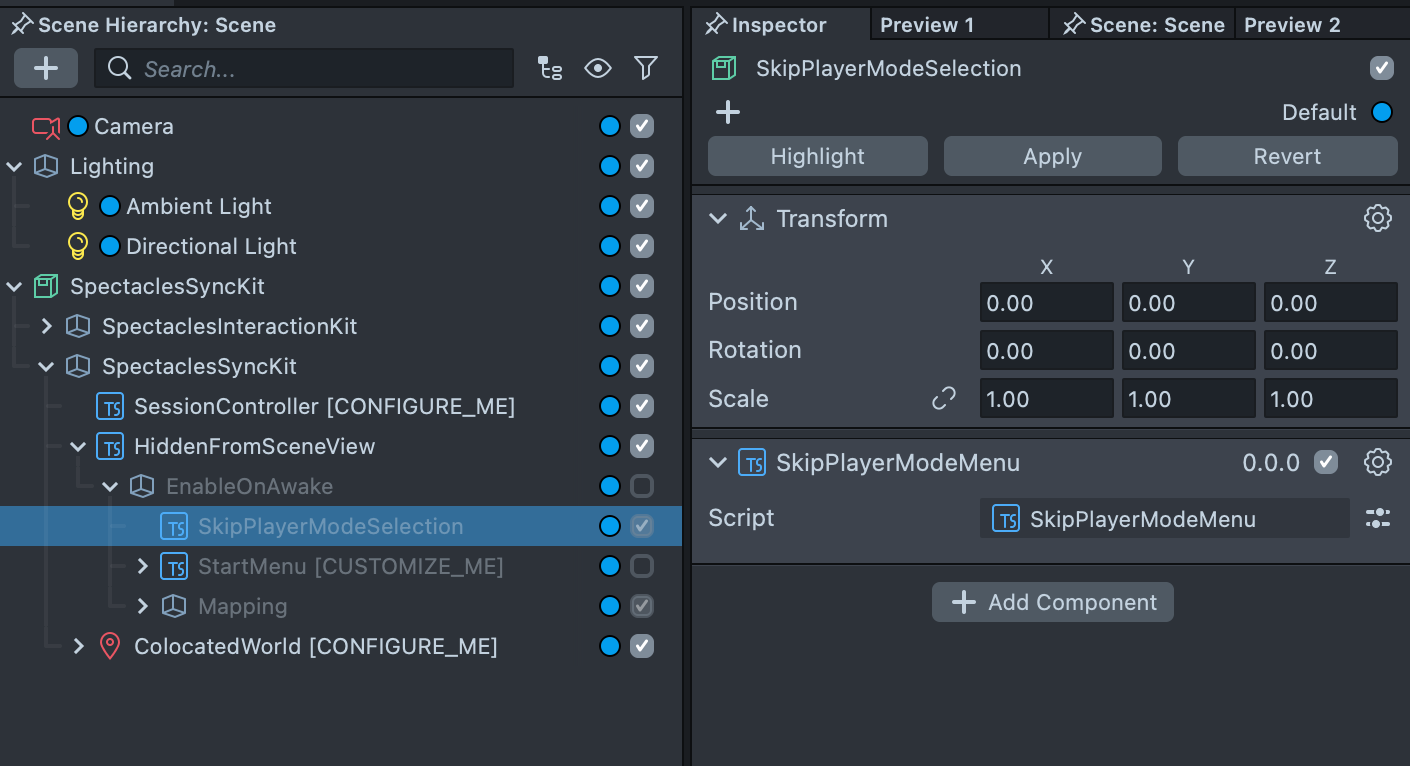The image size is (1410, 766).
Task: Open the Transform settings gear icon
Action: (1378, 218)
